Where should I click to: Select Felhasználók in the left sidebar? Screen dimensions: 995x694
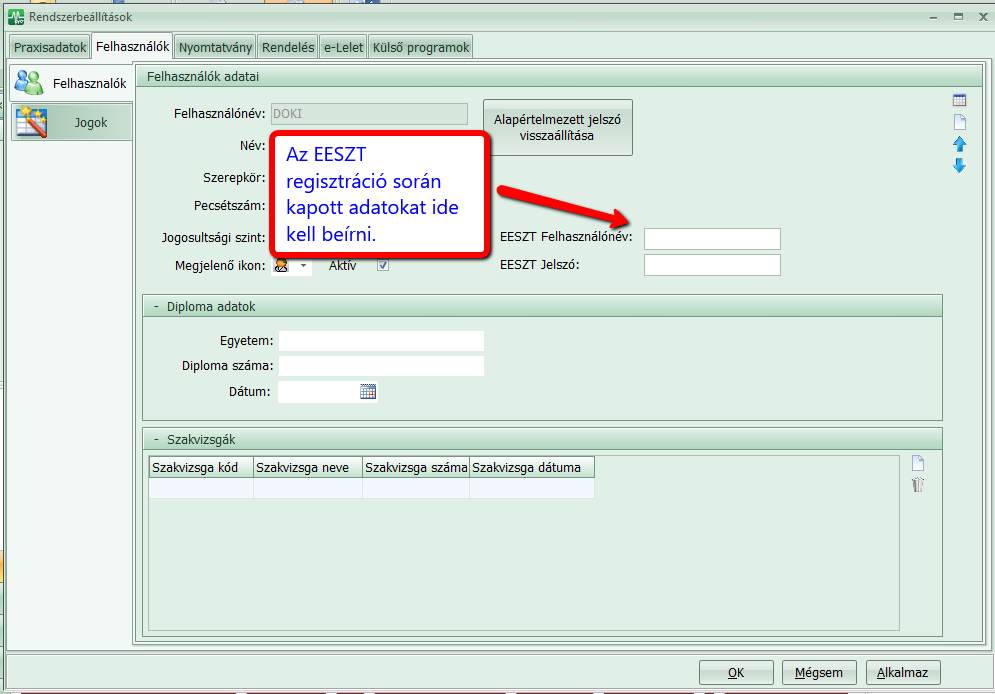pos(70,83)
